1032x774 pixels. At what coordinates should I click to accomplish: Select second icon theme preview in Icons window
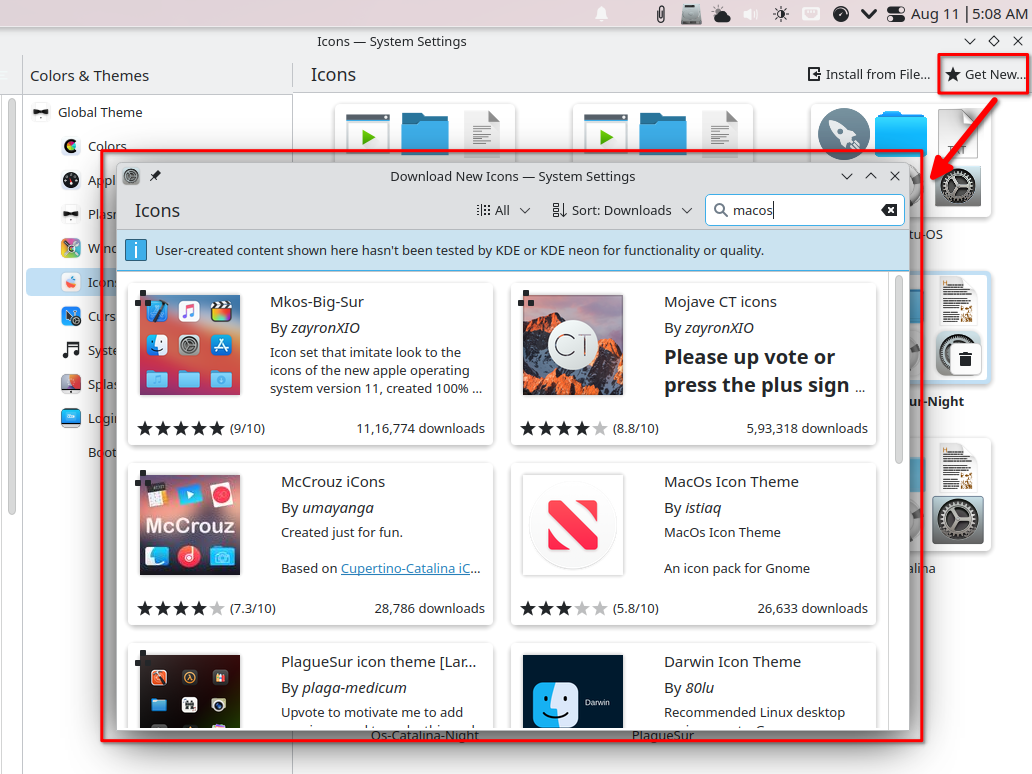[x=663, y=133]
